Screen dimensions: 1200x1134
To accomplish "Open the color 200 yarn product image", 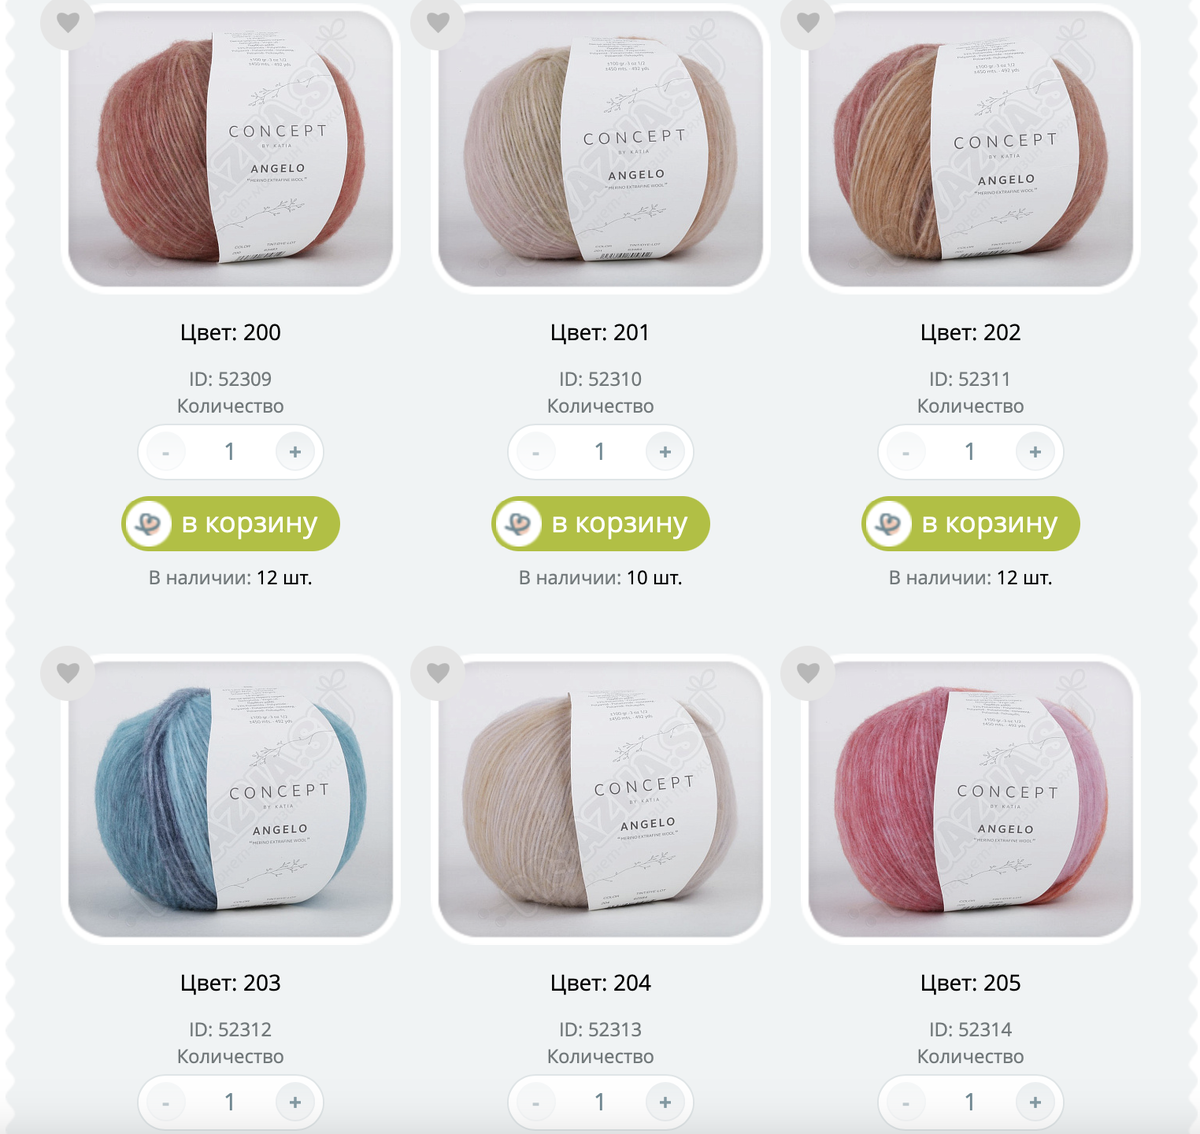I will pyautogui.click(x=231, y=148).
